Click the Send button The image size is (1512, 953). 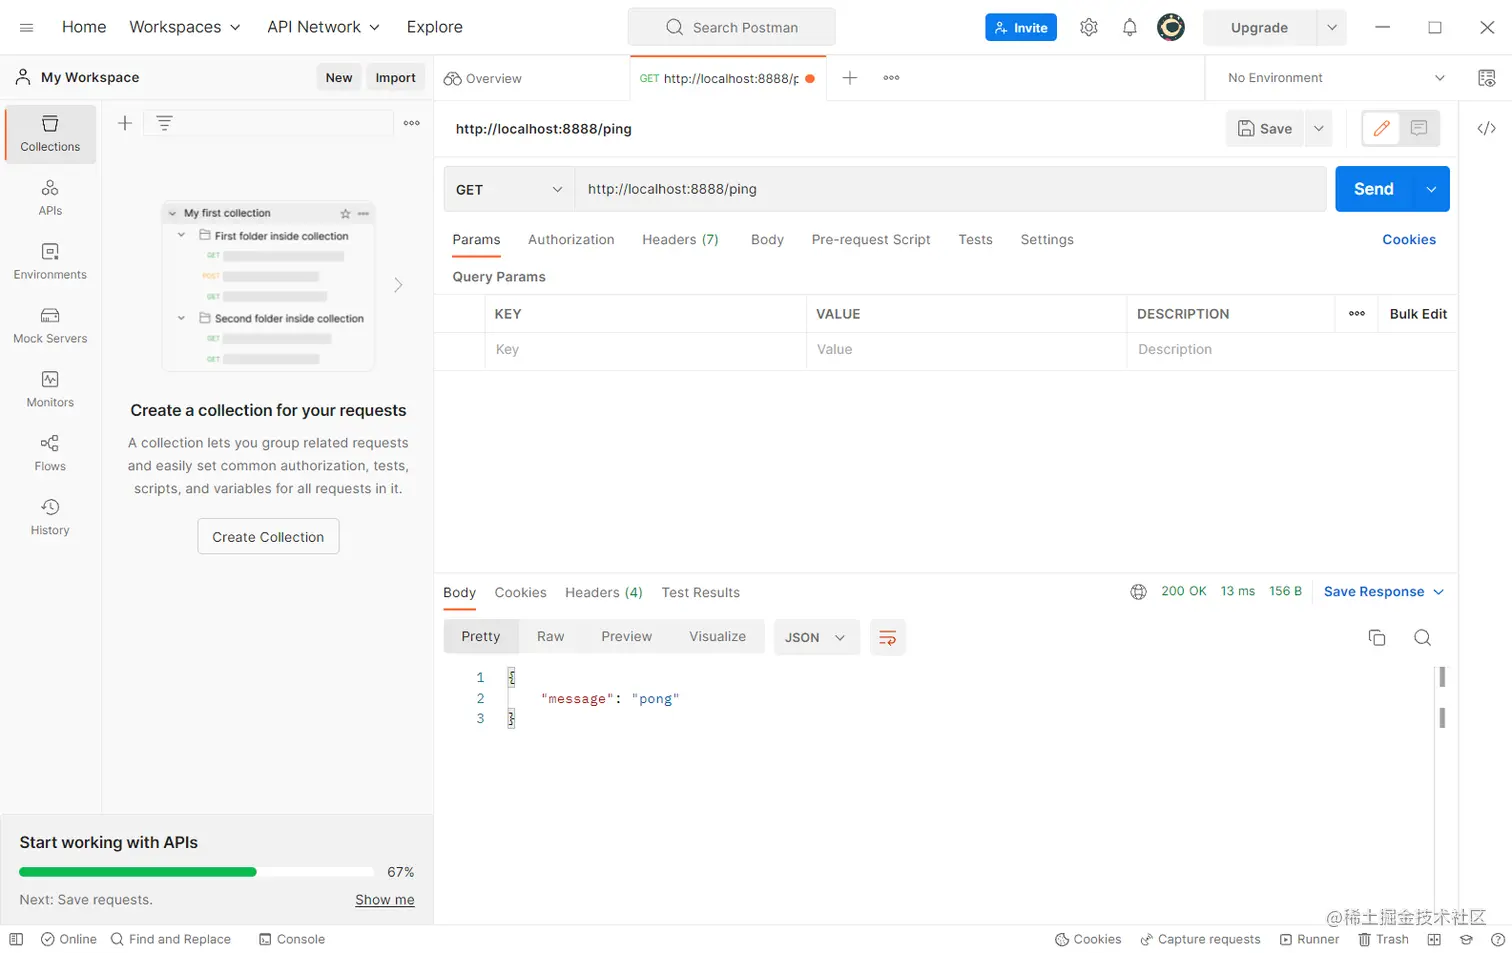pos(1374,189)
